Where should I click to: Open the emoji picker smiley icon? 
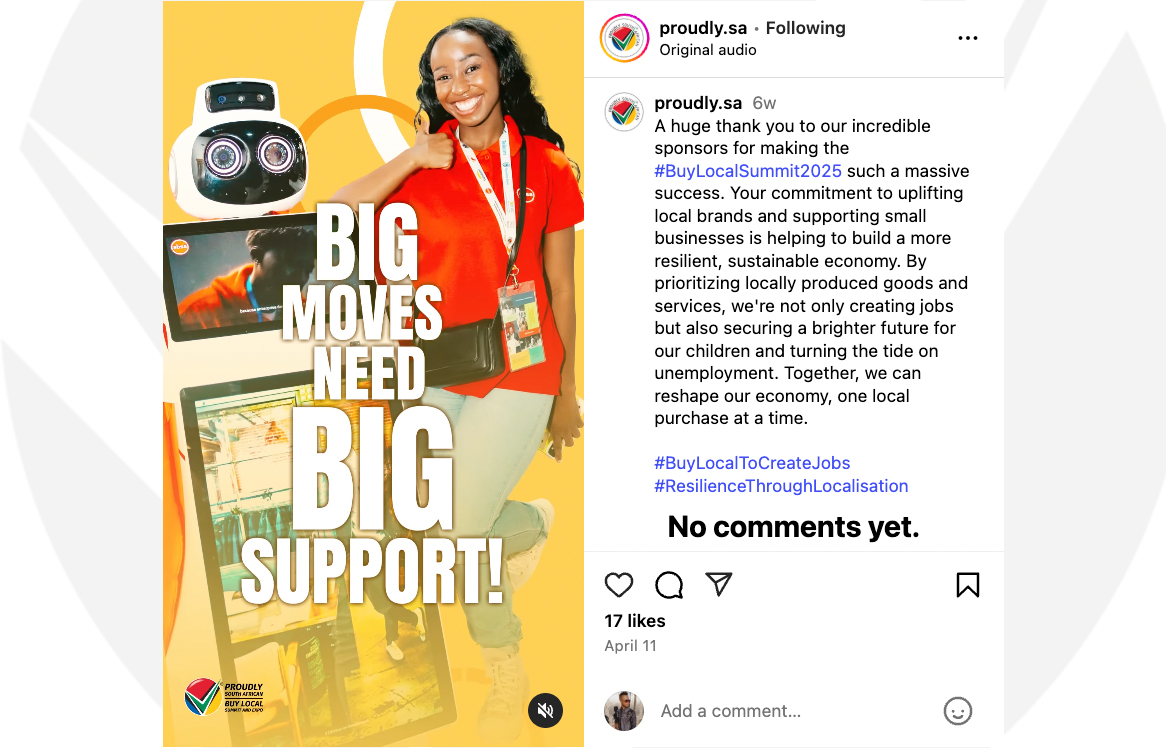click(x=958, y=711)
